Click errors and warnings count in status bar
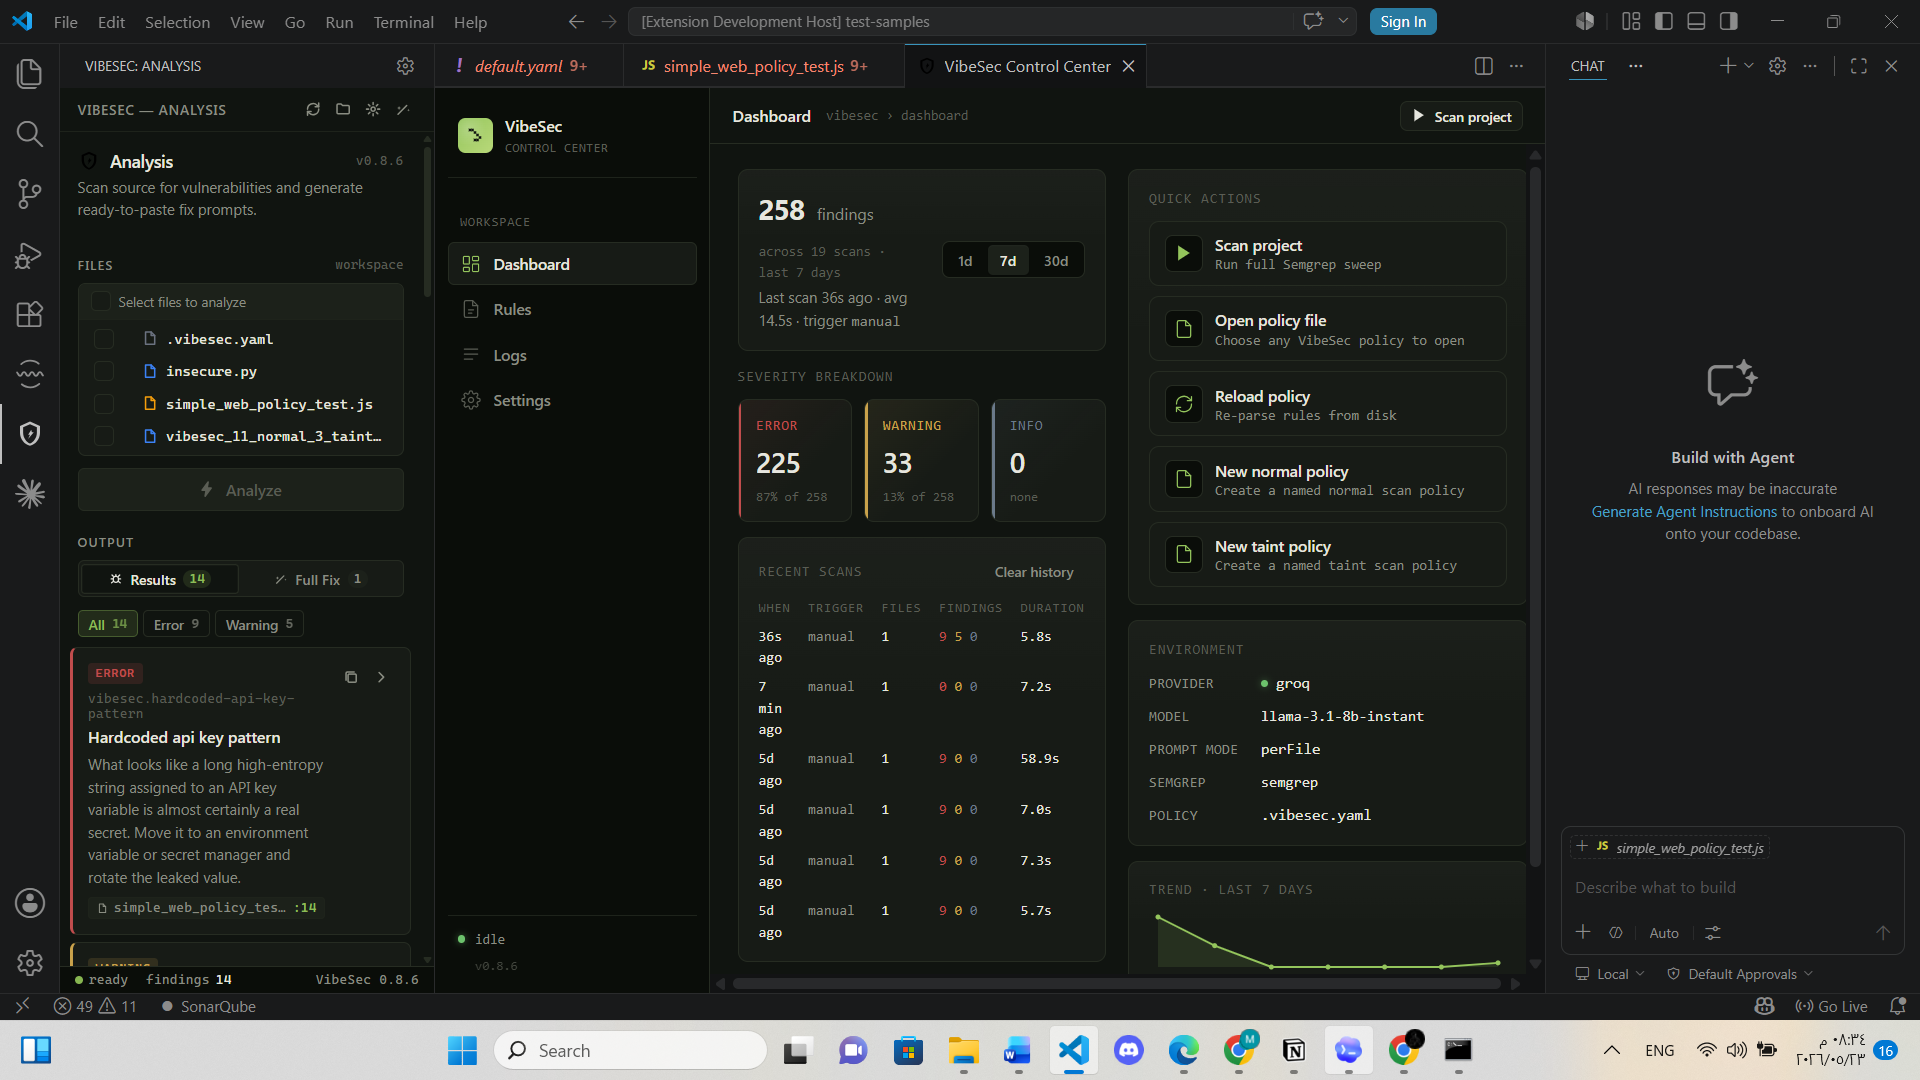Viewport: 1920px width, 1080px height. click(95, 1006)
